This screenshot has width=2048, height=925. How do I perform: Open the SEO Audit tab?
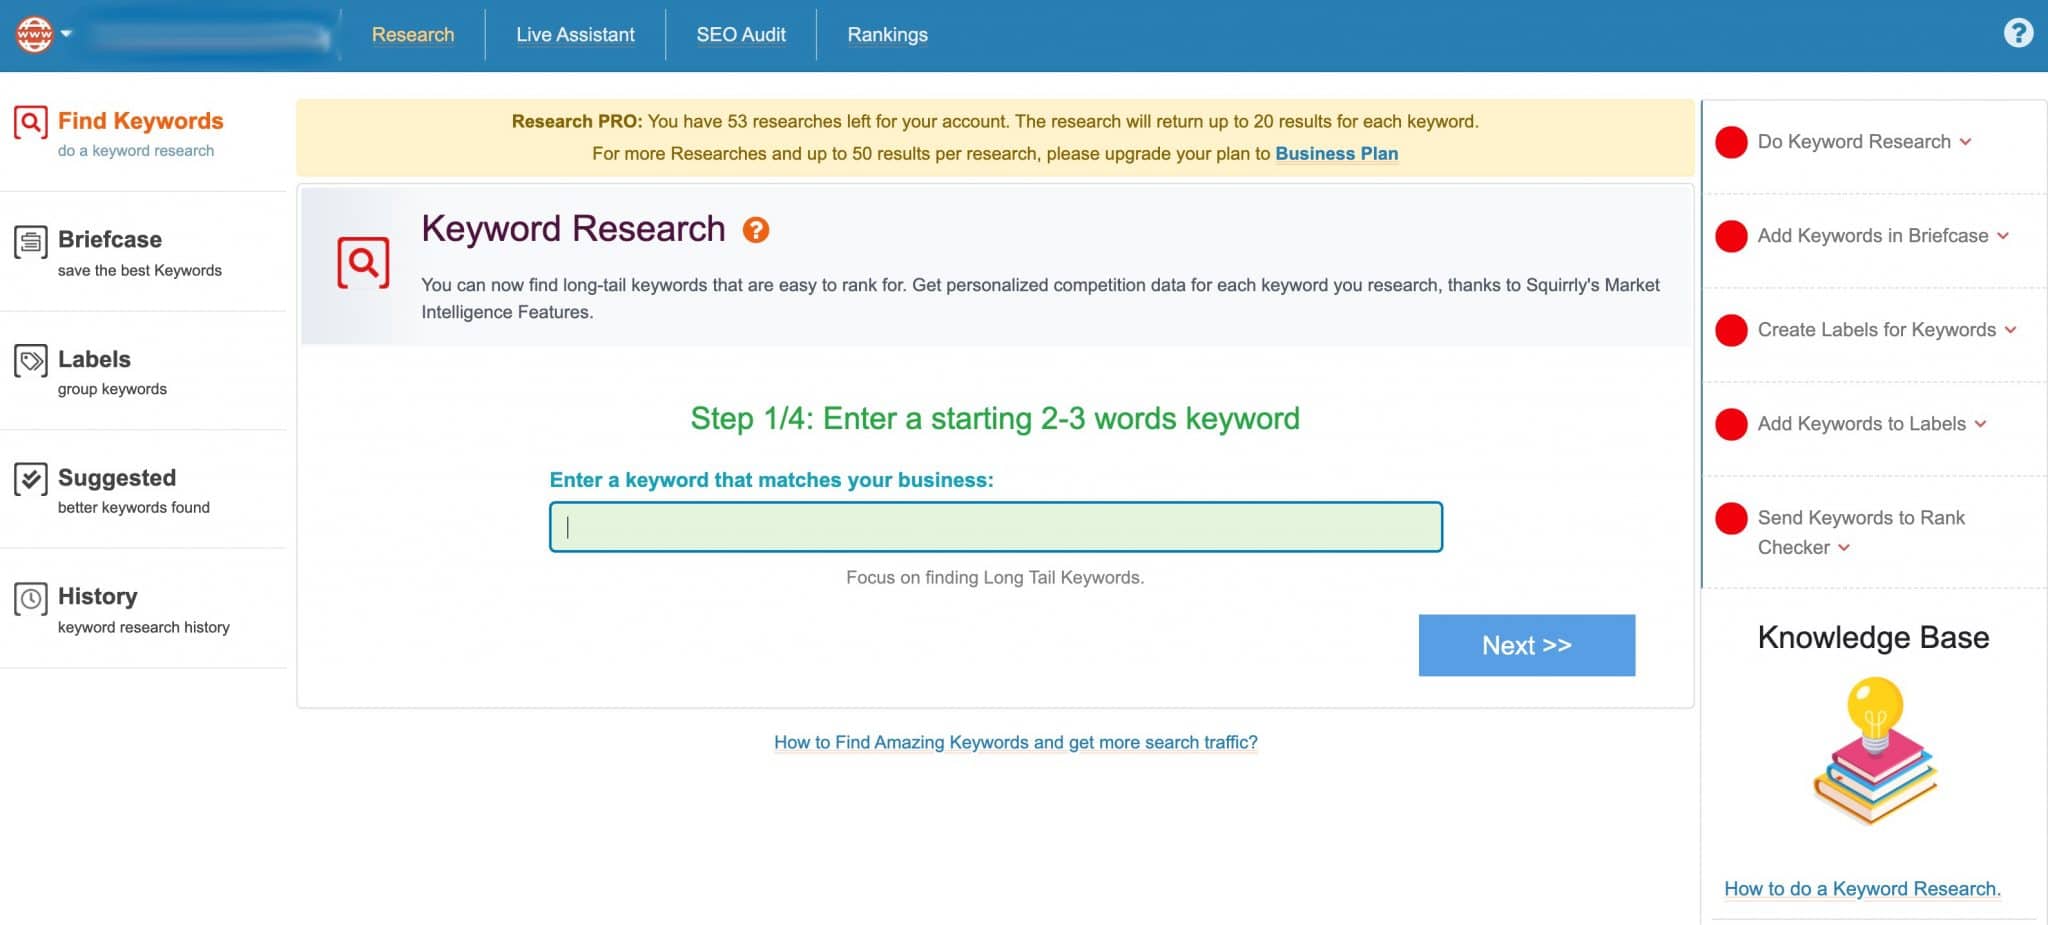click(741, 33)
